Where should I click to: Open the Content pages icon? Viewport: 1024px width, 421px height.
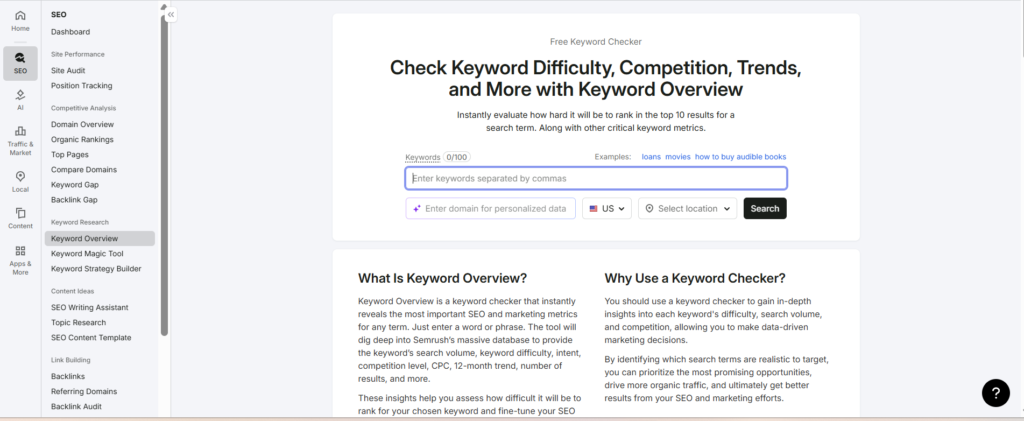coord(20,213)
